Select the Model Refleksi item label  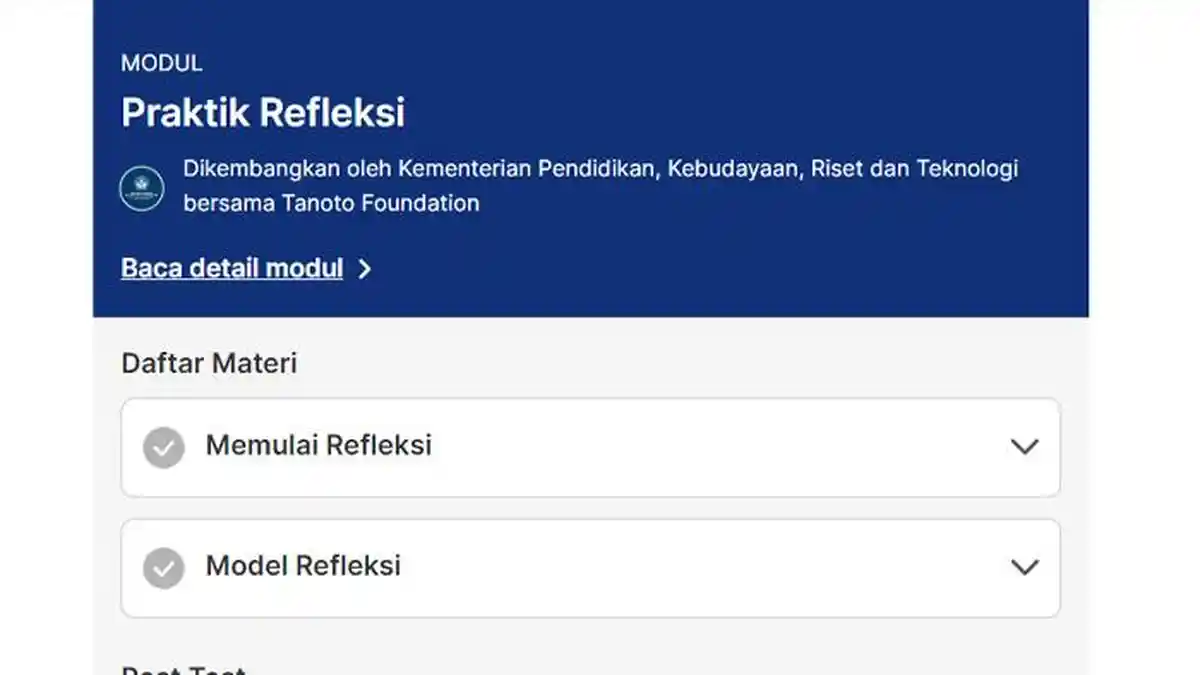click(x=303, y=566)
